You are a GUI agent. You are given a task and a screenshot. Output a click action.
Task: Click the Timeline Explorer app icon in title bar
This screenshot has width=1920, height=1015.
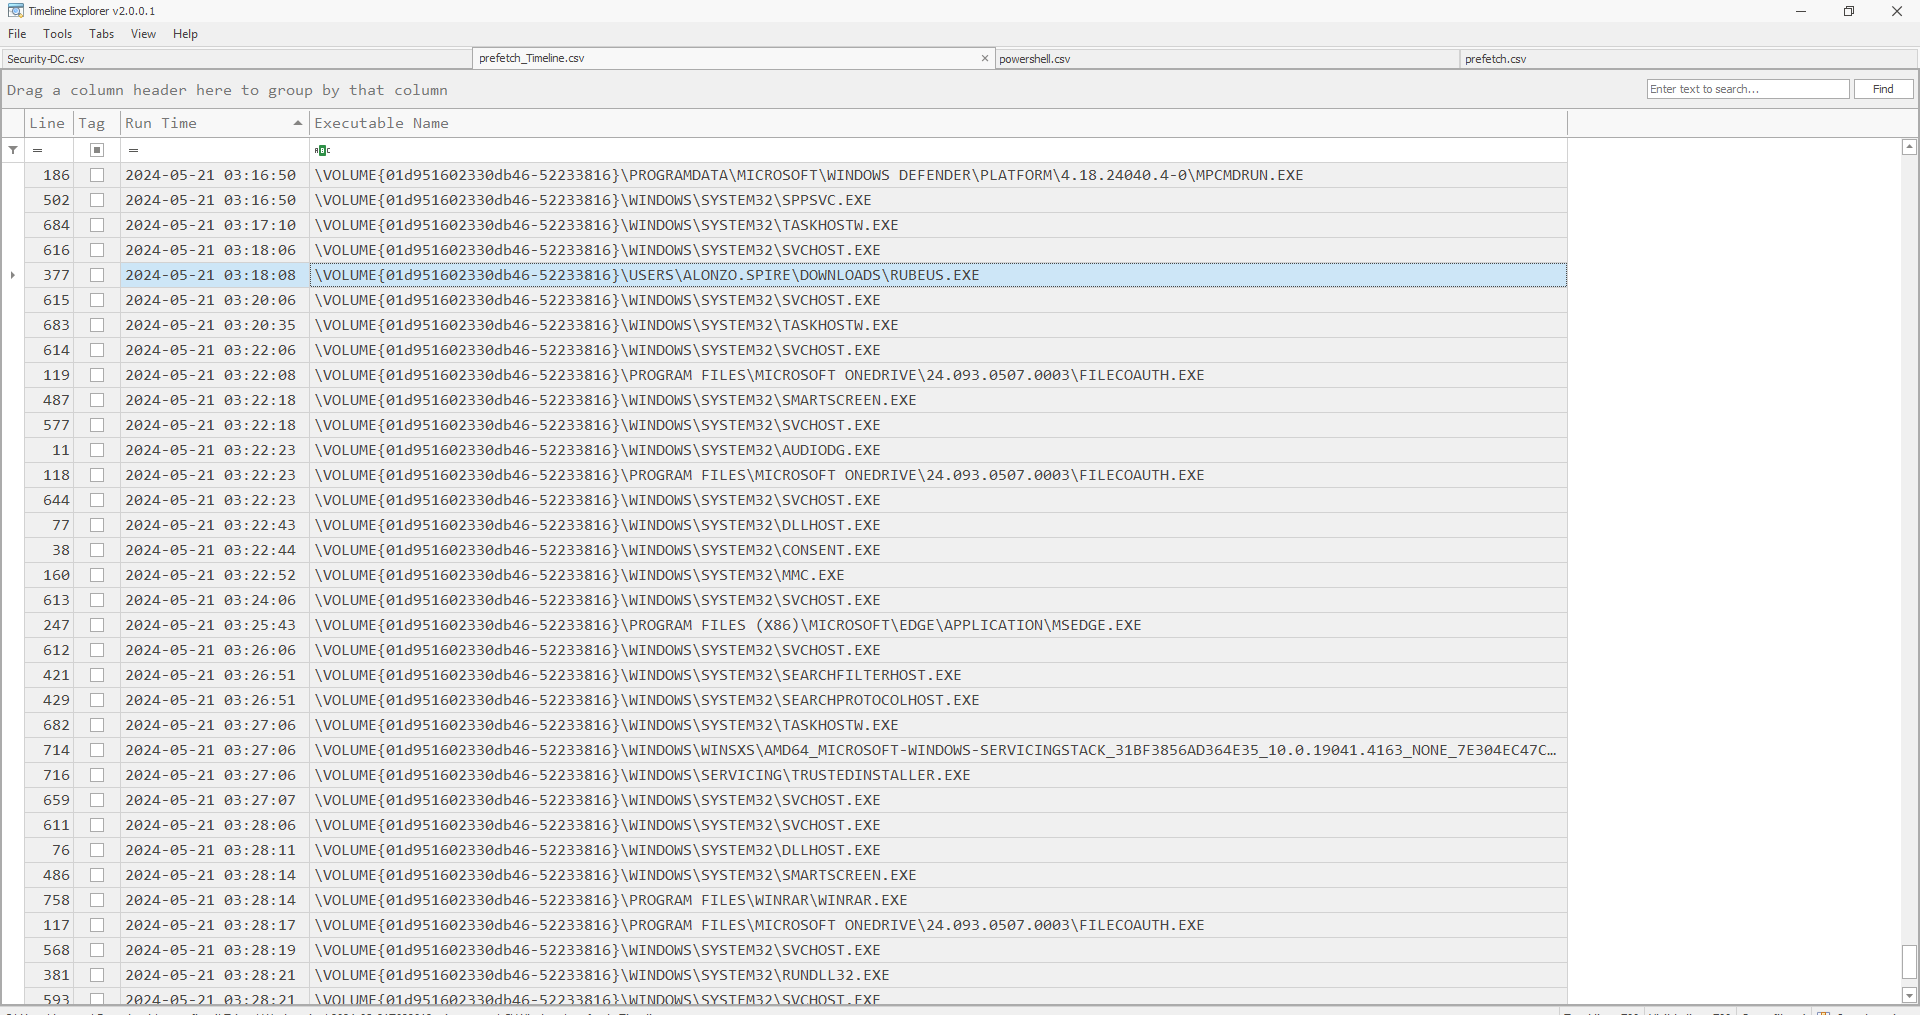point(15,11)
